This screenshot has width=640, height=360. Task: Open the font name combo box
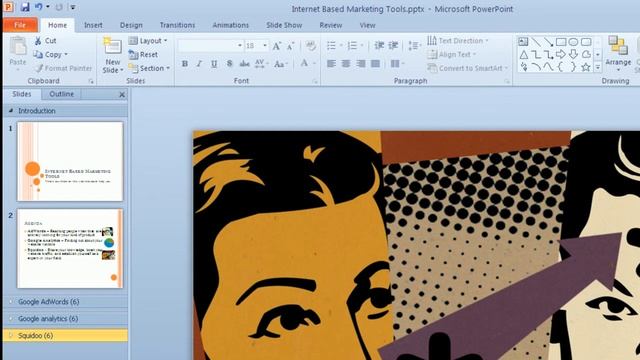[x=210, y=46]
